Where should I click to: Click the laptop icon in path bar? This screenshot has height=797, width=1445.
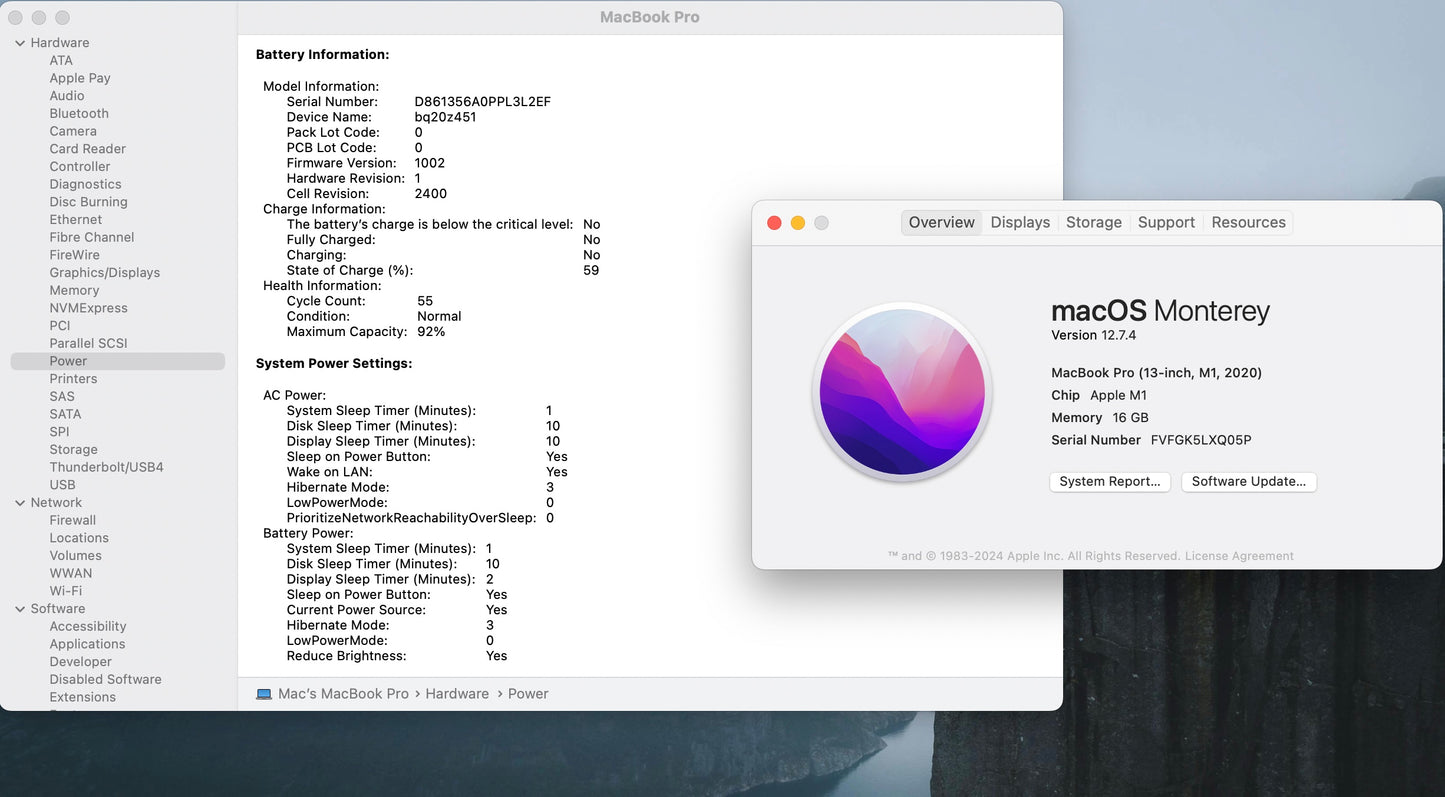tap(264, 694)
